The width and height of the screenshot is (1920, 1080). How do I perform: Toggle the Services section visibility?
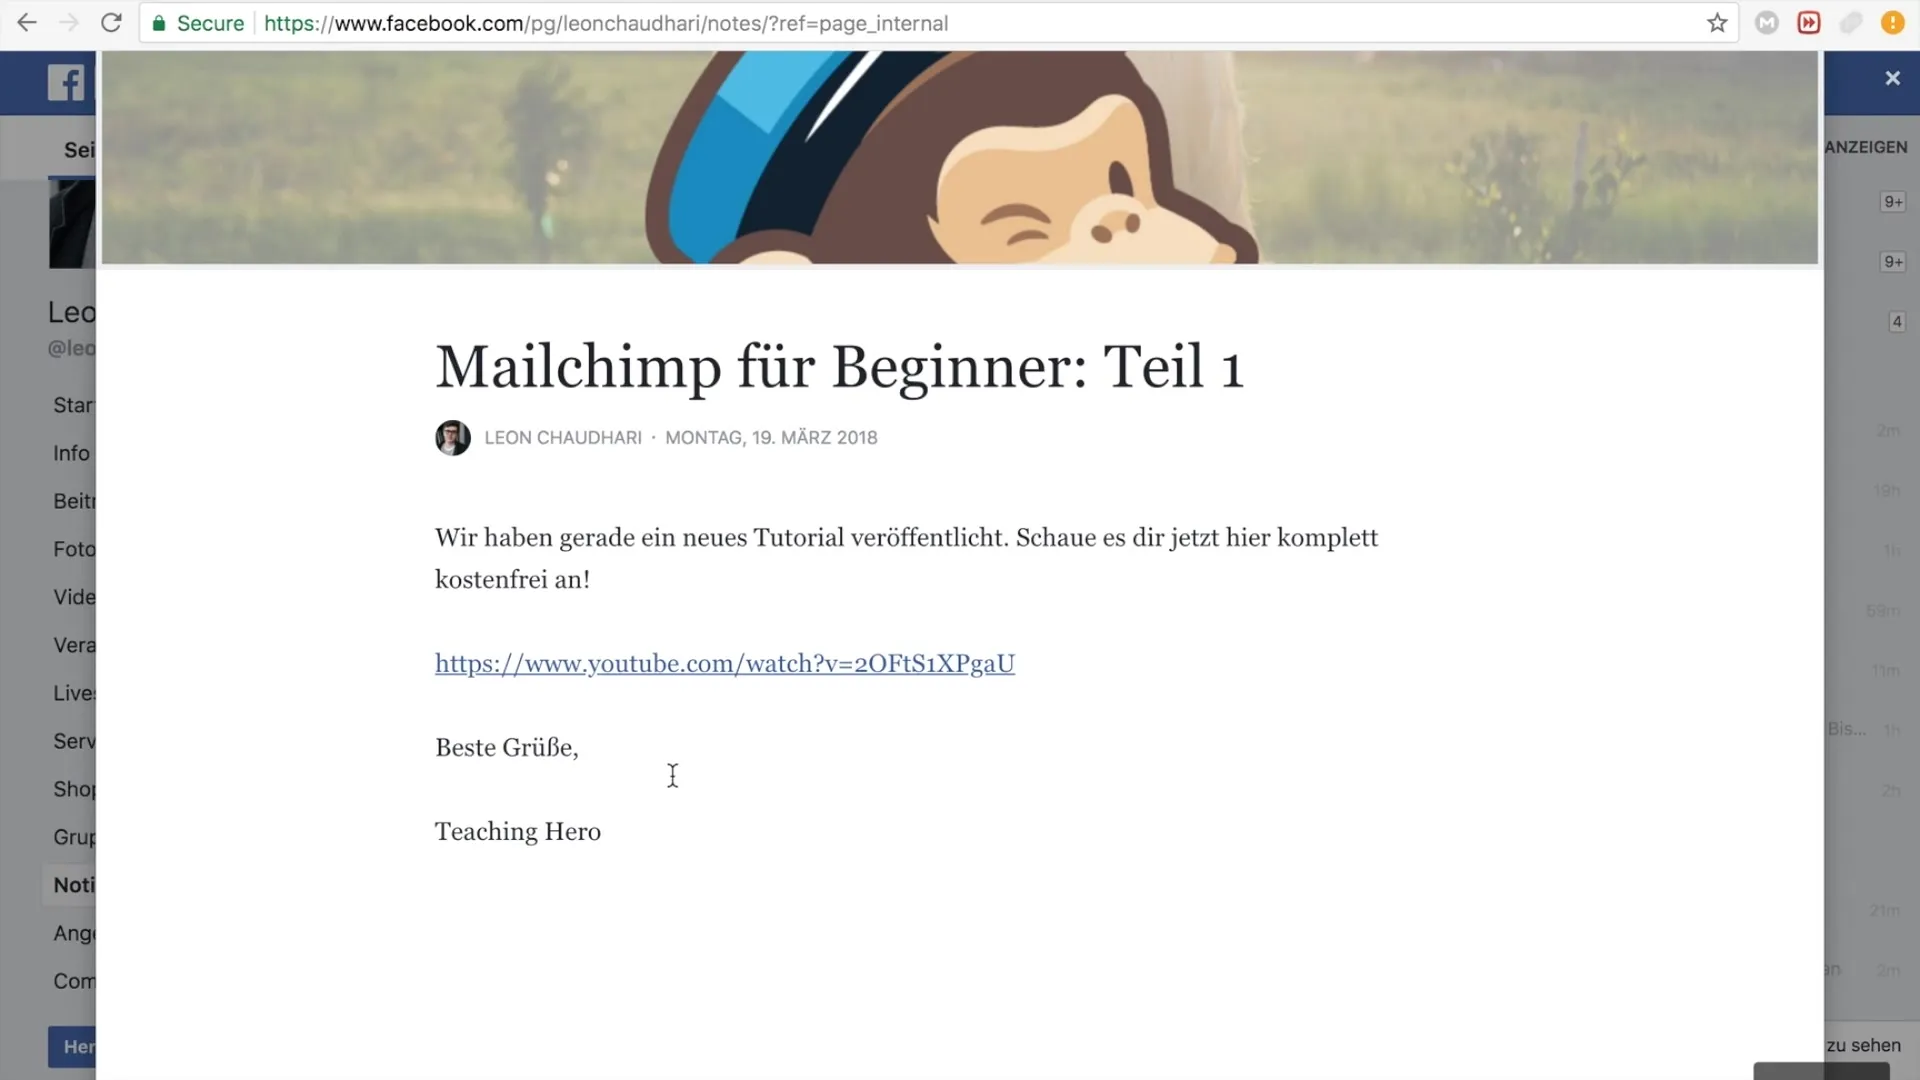pos(73,740)
